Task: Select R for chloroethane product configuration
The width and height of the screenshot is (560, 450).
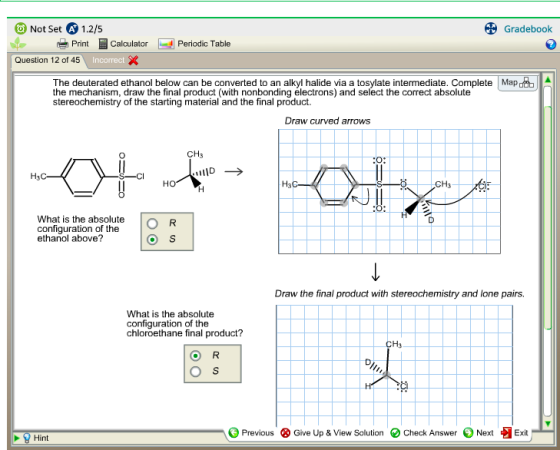Action: (195, 356)
